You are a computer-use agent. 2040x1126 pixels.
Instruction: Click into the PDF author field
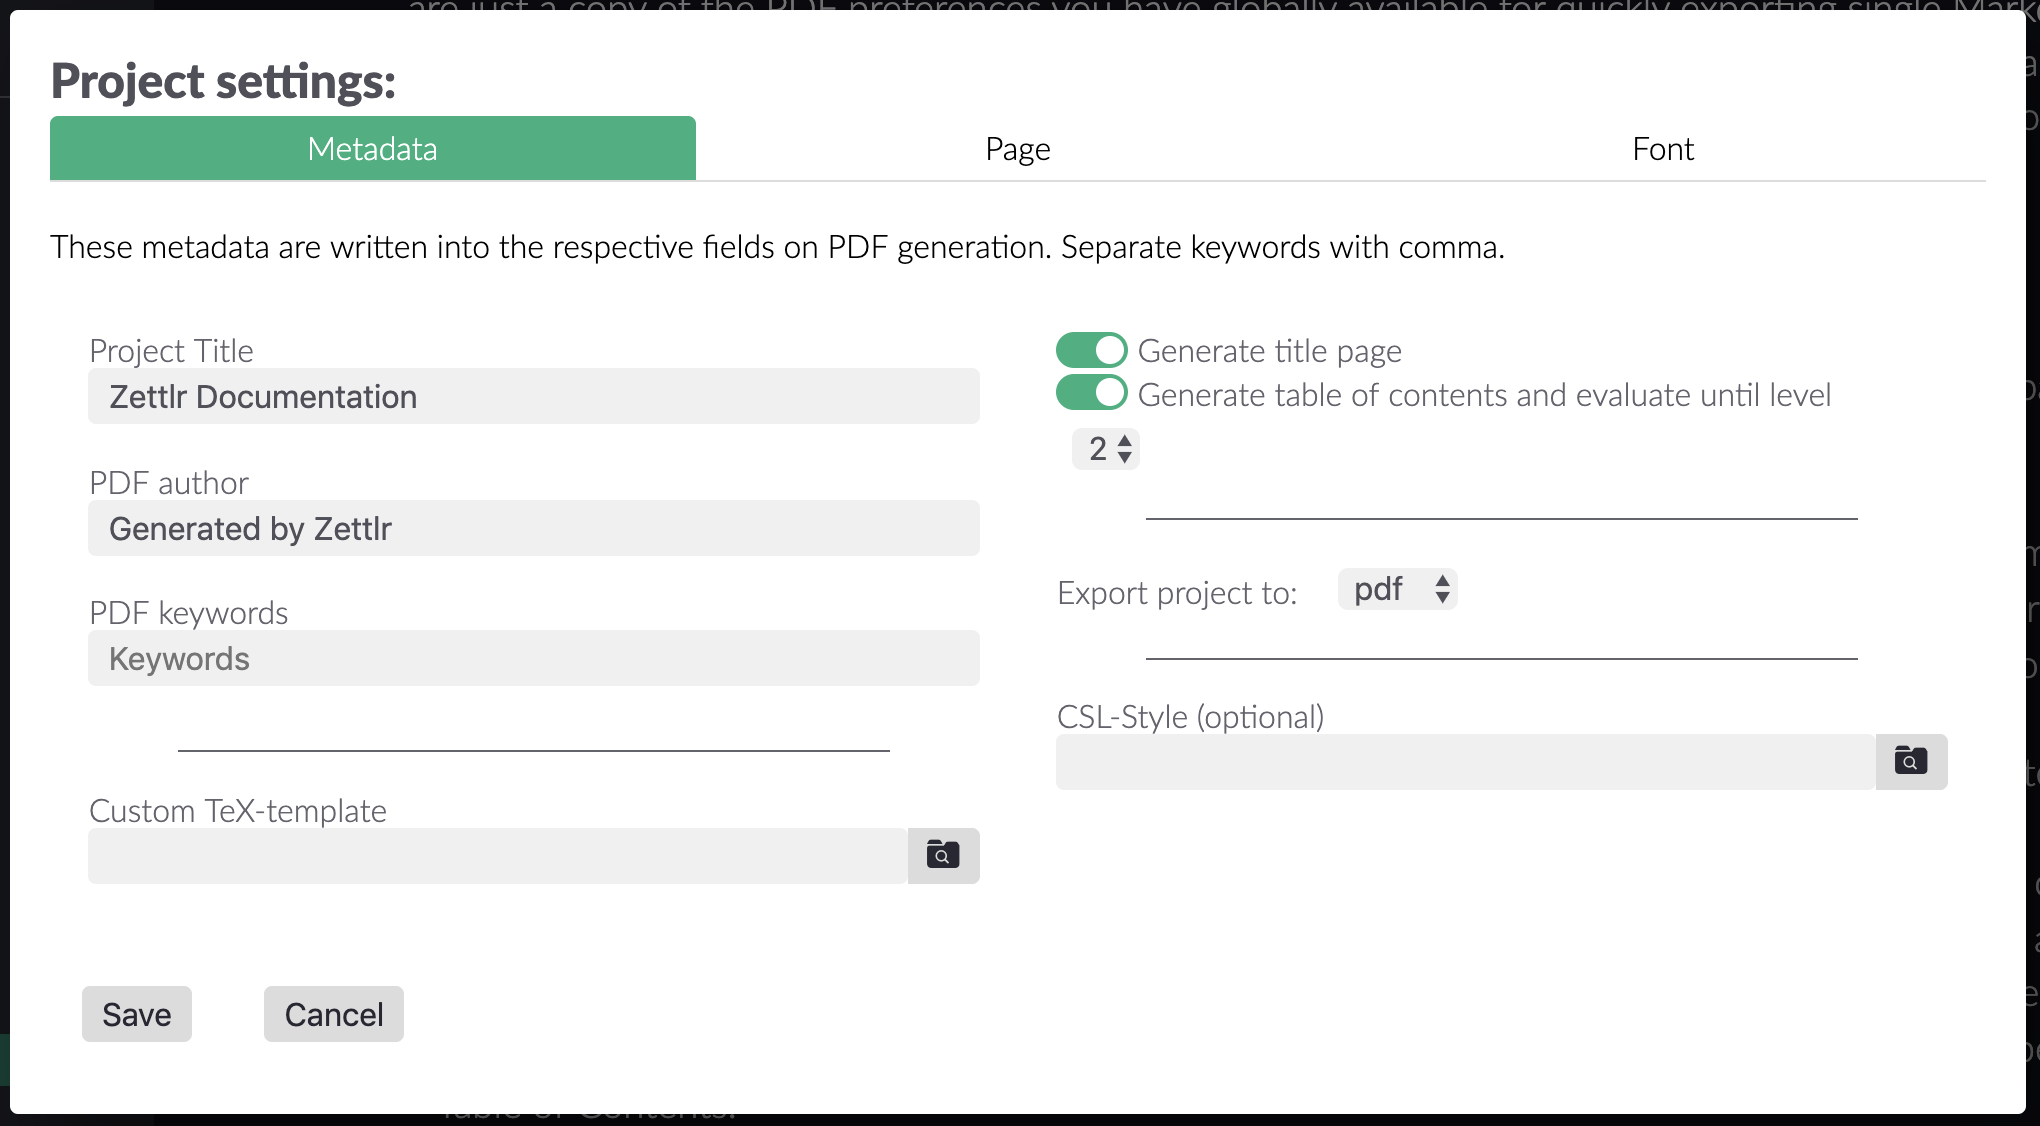click(533, 528)
